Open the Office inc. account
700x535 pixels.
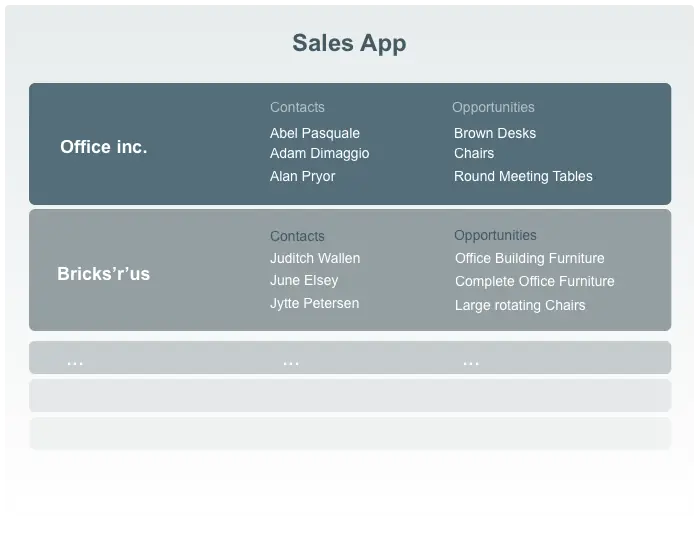pyautogui.click(x=104, y=147)
